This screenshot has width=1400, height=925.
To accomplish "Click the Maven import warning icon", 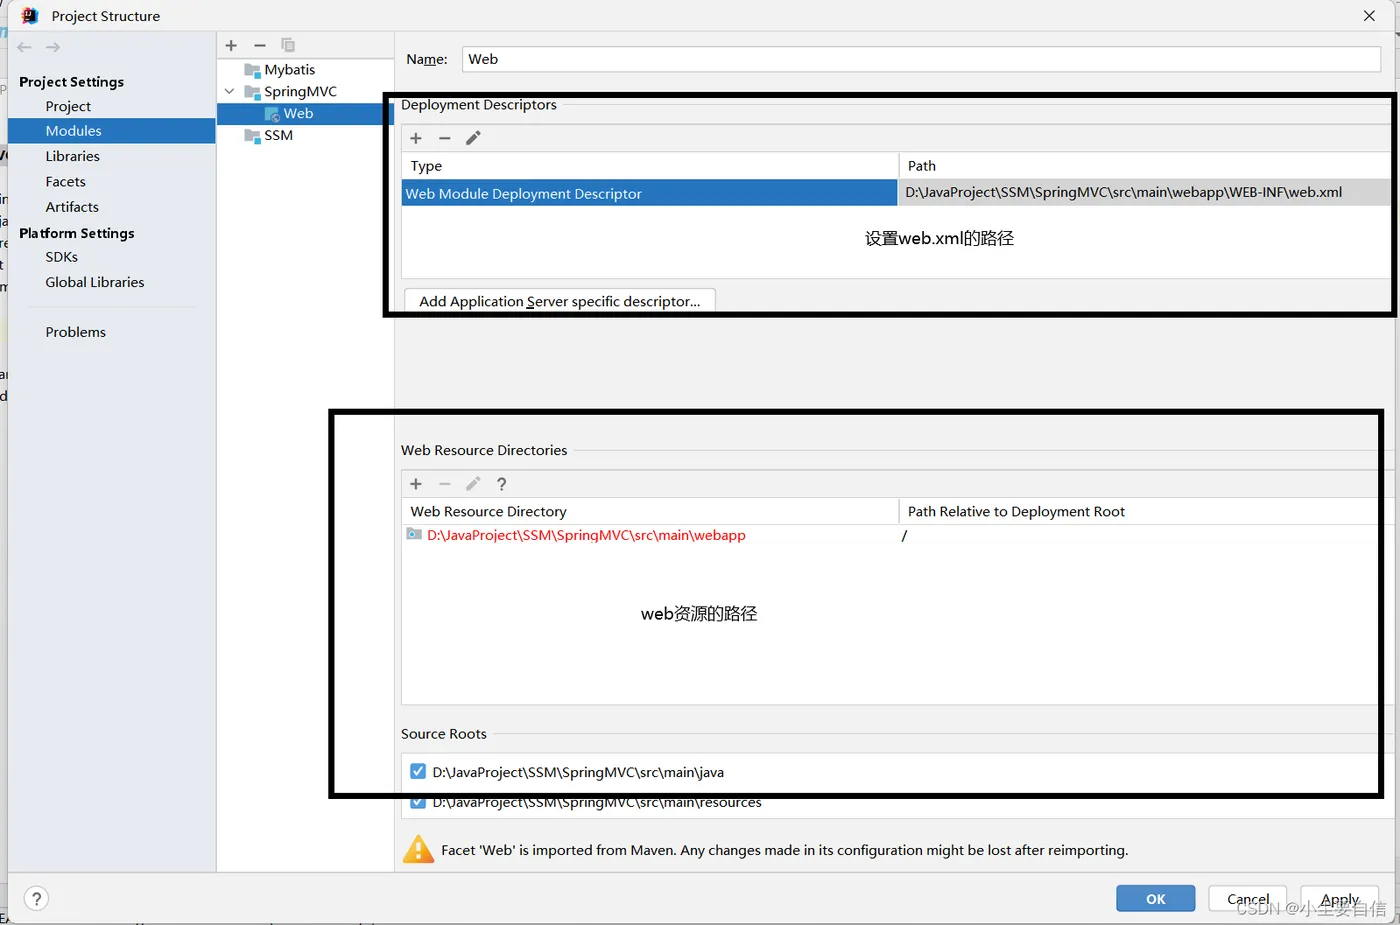I will [418, 850].
